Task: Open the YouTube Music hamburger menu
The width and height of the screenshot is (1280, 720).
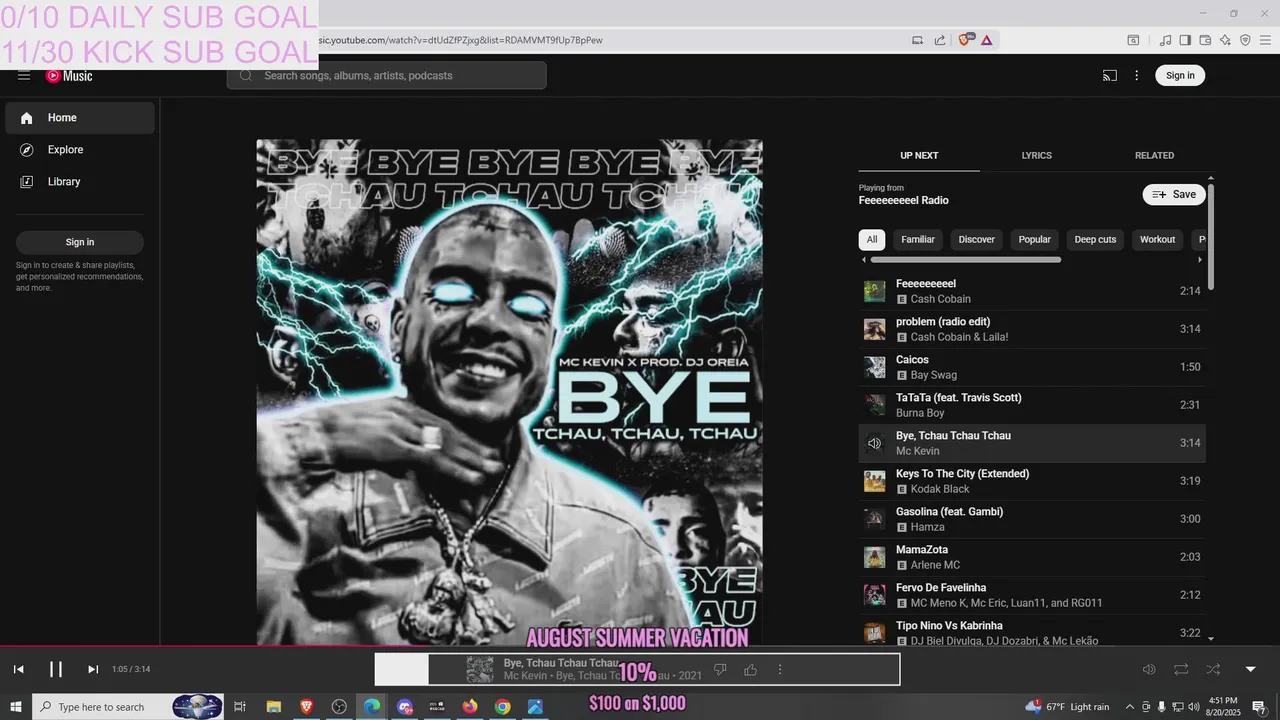Action: [x=24, y=76]
